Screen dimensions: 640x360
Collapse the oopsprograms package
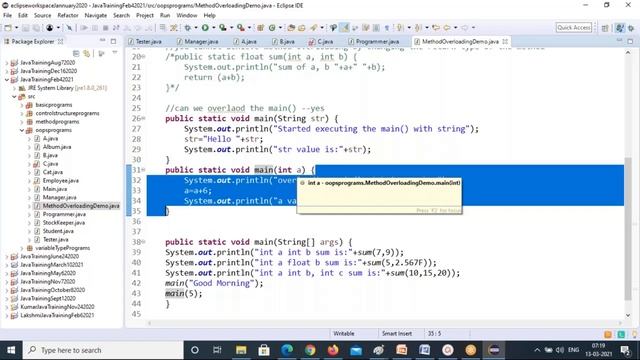pyautogui.click(x=22, y=130)
